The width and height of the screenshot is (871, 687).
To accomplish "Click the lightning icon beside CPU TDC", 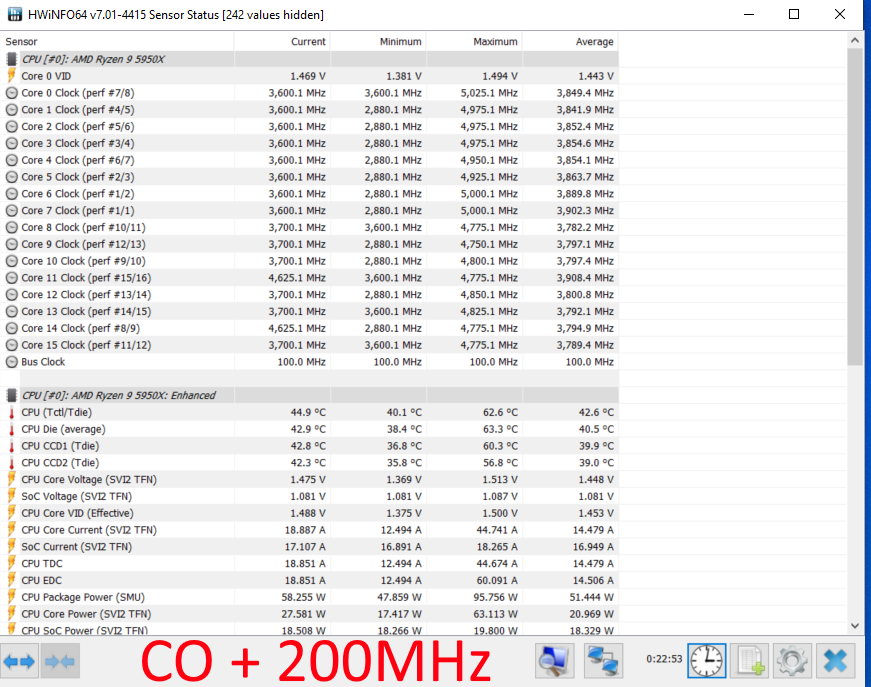I will pyautogui.click(x=11, y=563).
